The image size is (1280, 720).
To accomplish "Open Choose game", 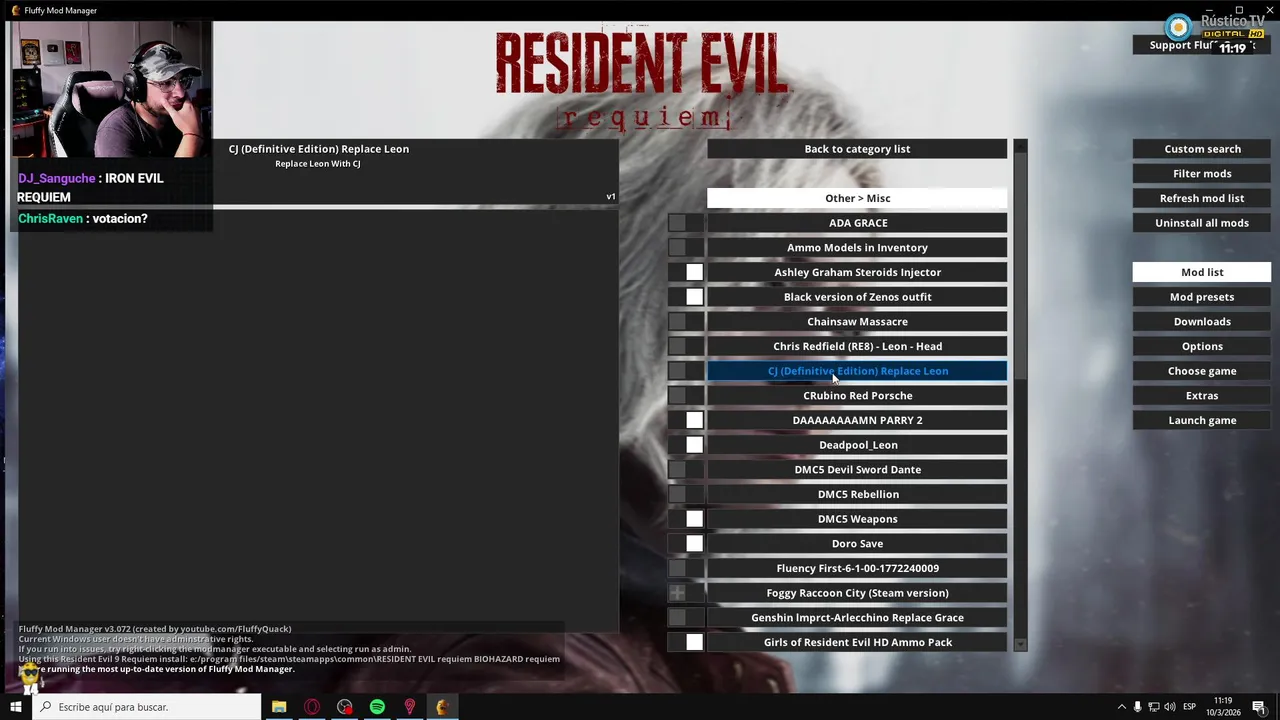I will 1202,371.
